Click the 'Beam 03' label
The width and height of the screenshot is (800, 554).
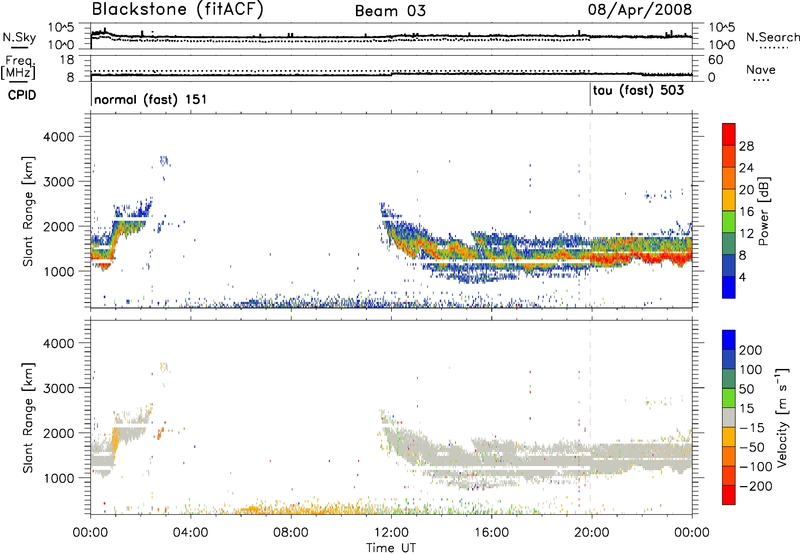pyautogui.click(x=390, y=11)
